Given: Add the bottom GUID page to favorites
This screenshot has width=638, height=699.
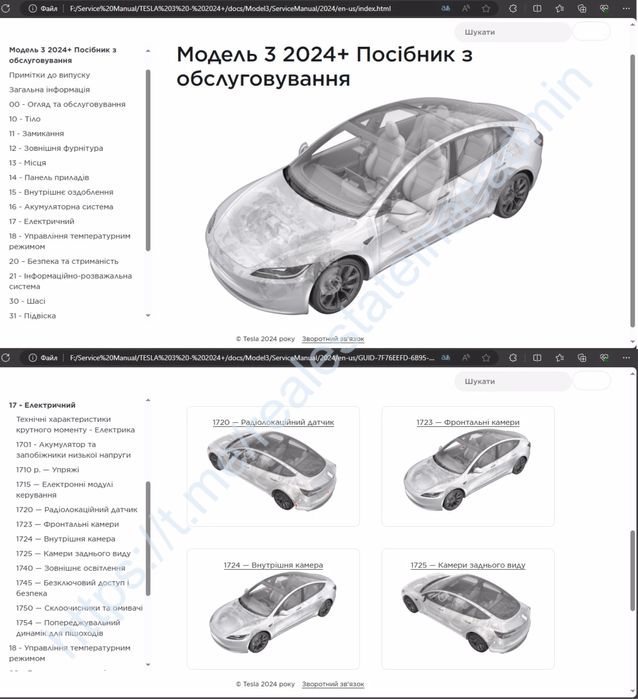Looking at the screenshot, I should 486,358.
